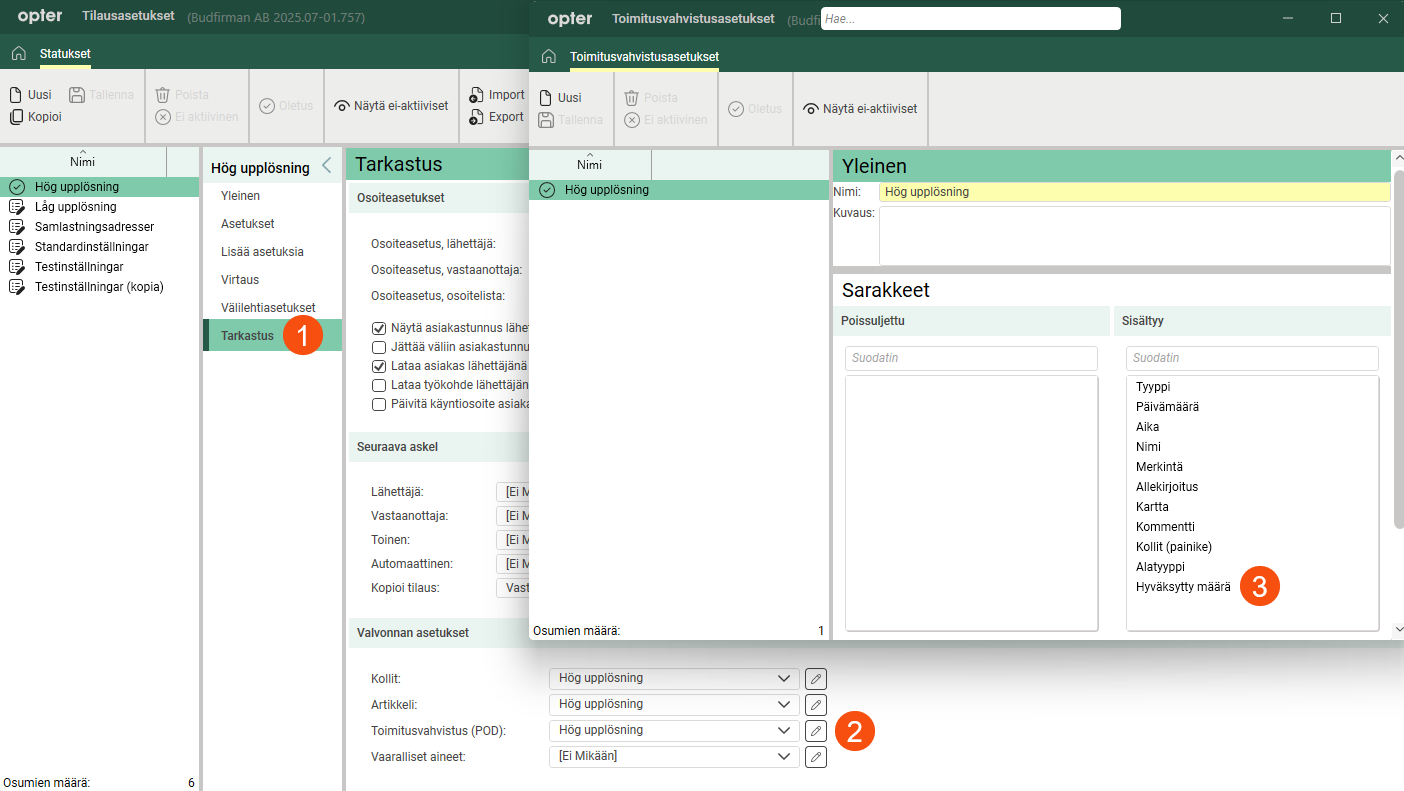The width and height of the screenshot is (1404, 791).
Task: Edit Toimitusvahvistus (POD) with pencil icon
Action: point(816,731)
